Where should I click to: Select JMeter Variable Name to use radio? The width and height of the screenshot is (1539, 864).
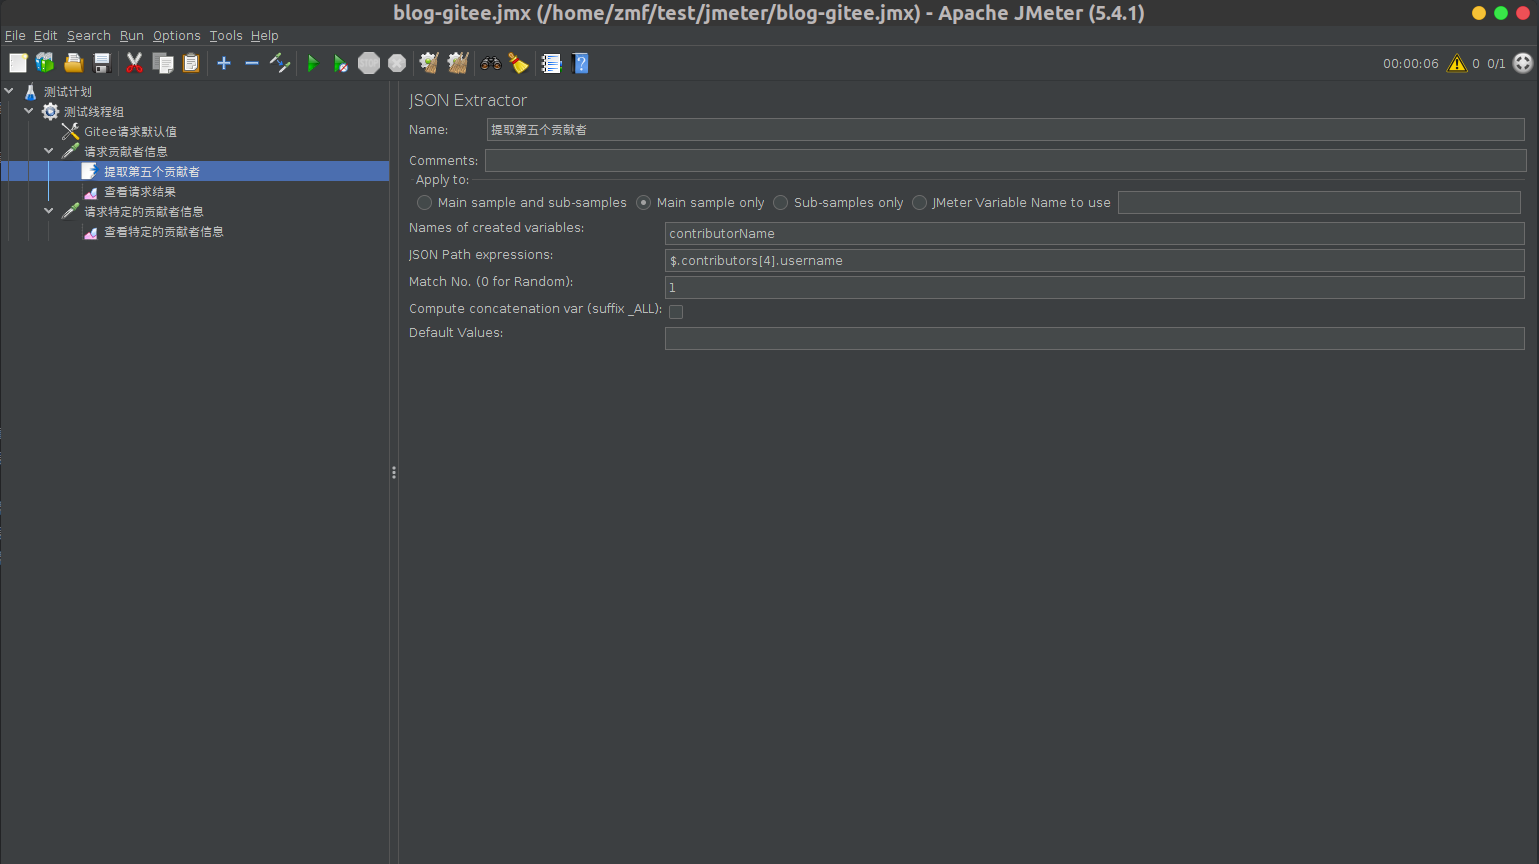[x=919, y=202]
